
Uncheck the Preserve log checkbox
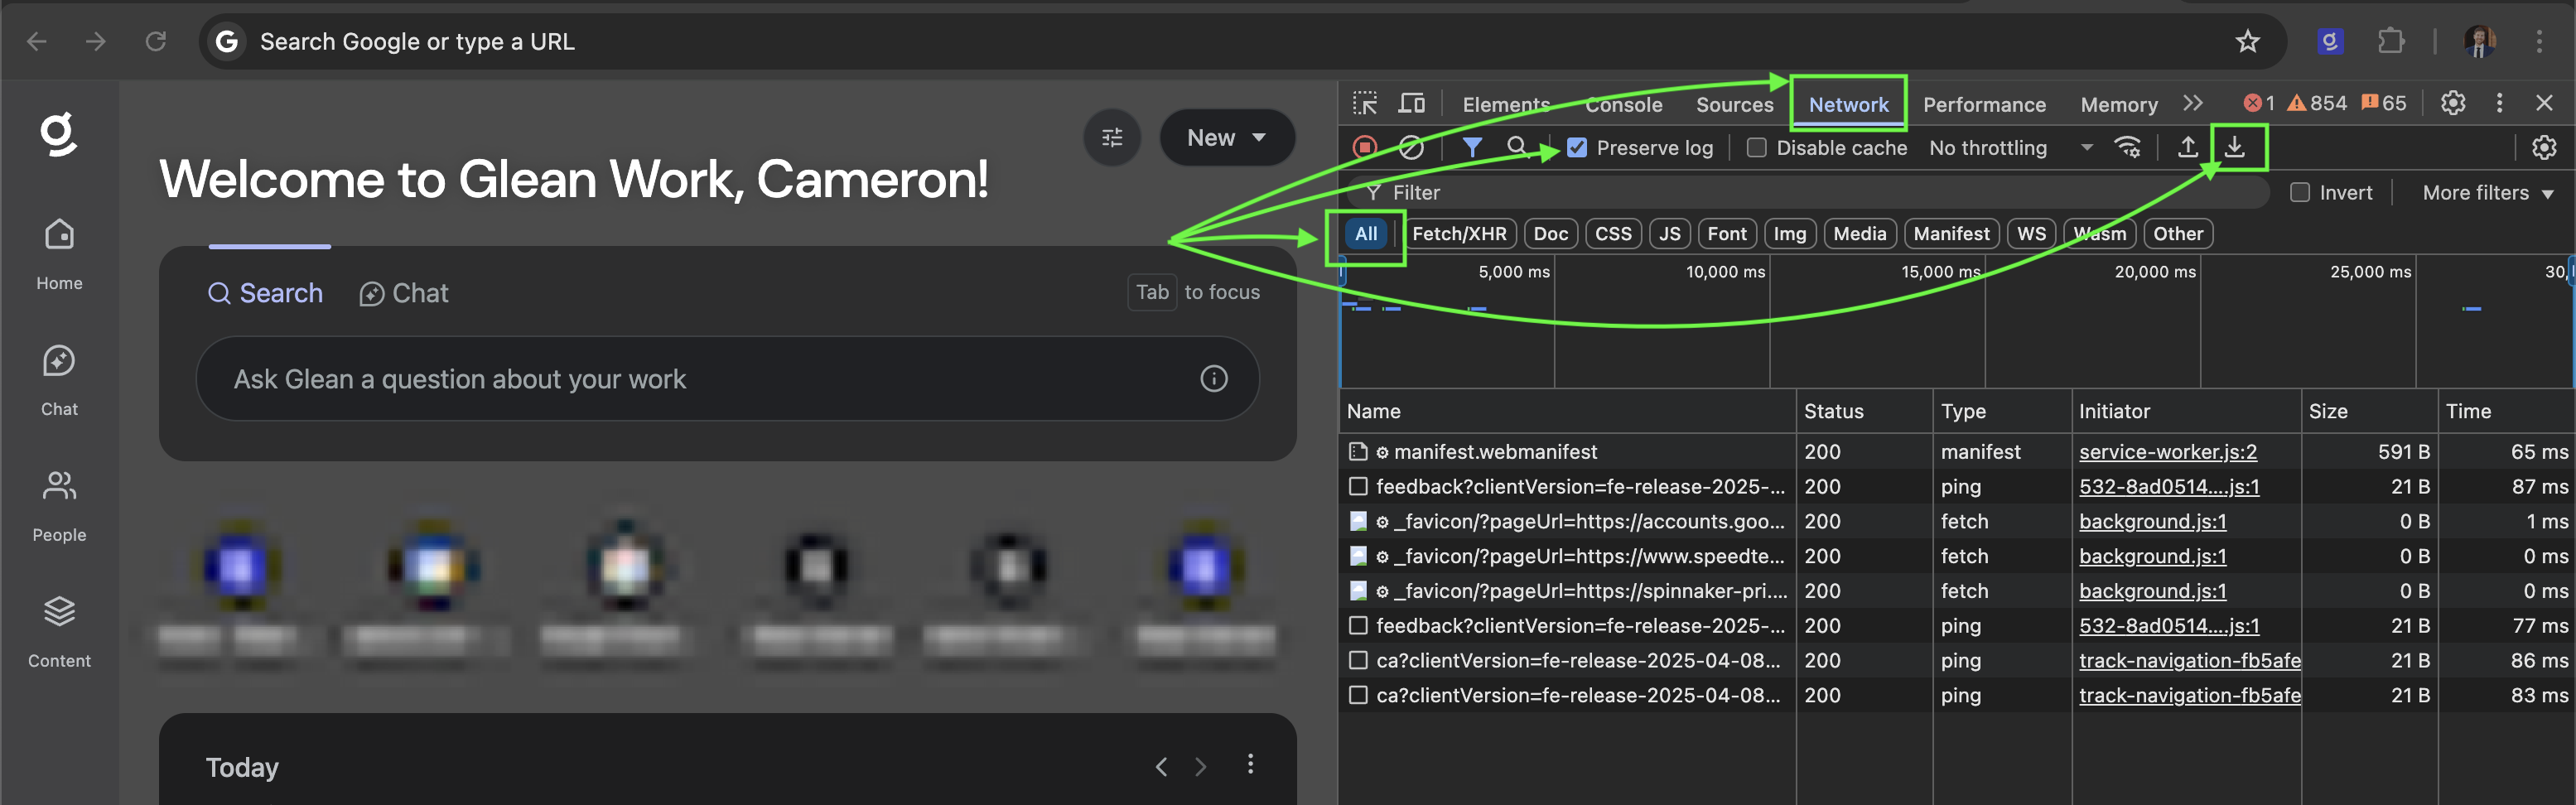[1577, 148]
